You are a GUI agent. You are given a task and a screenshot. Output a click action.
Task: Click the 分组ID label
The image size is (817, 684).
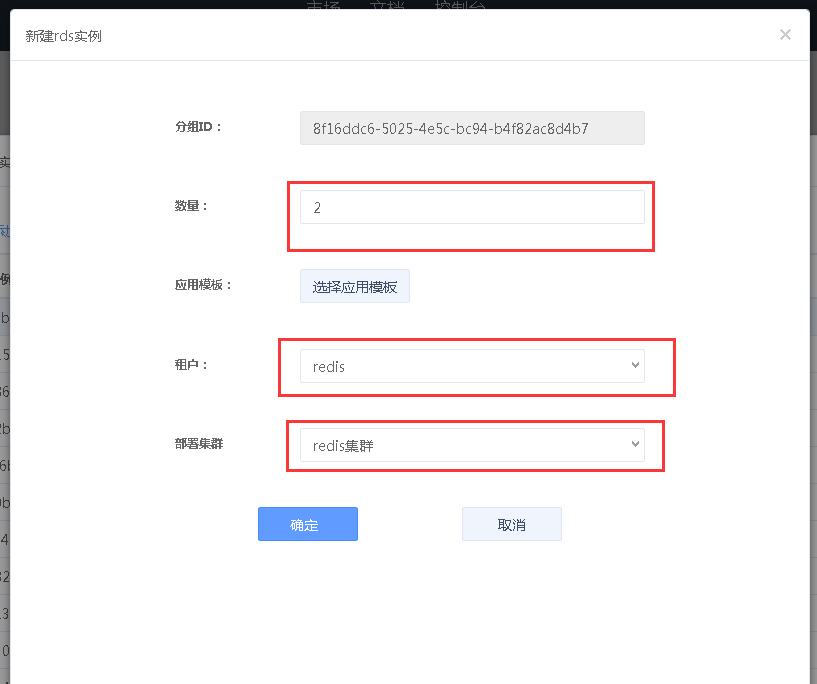(x=198, y=127)
